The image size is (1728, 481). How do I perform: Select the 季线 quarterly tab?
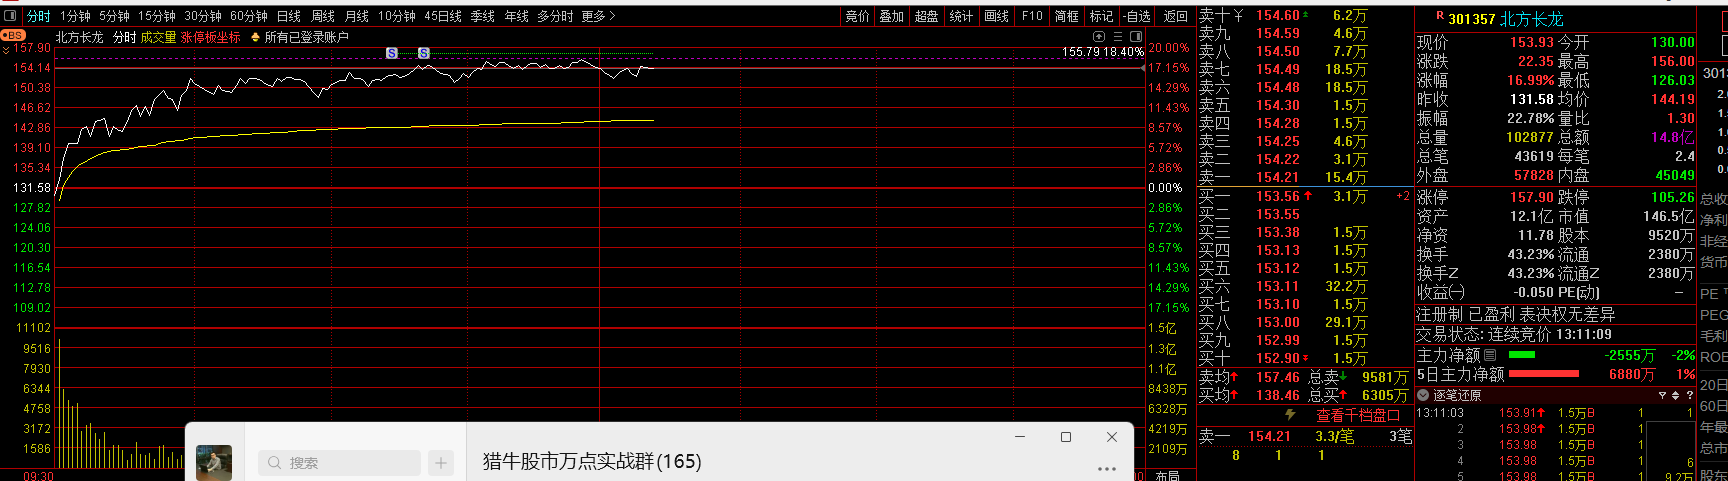pos(483,16)
